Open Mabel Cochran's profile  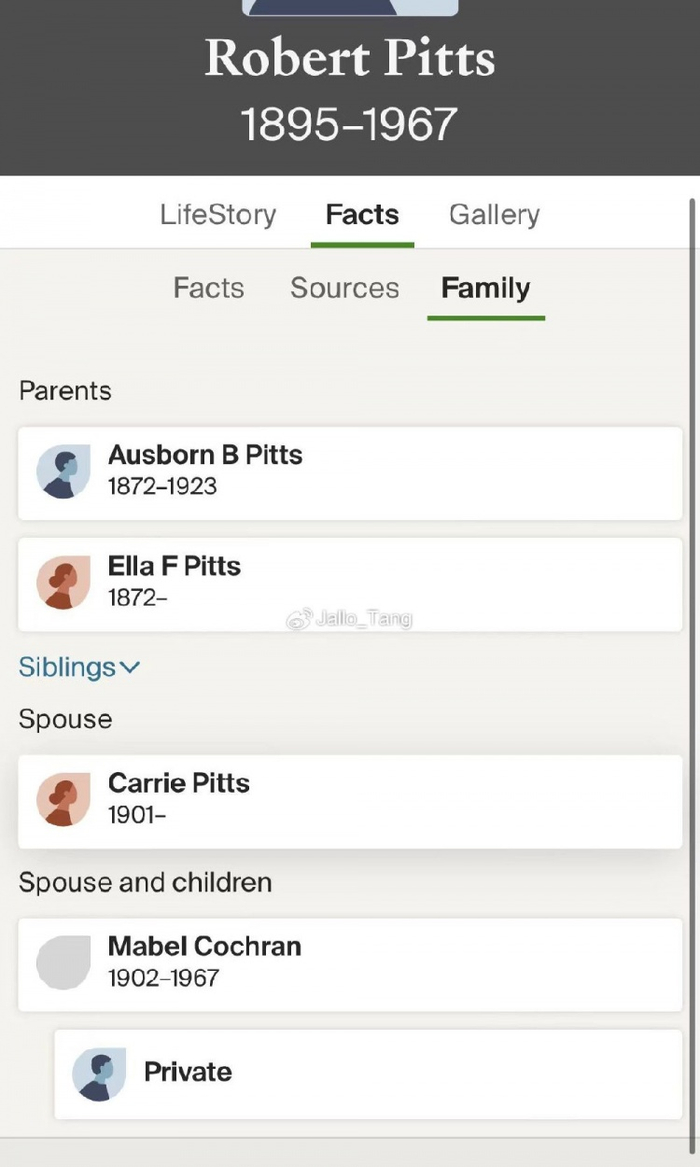pos(350,963)
